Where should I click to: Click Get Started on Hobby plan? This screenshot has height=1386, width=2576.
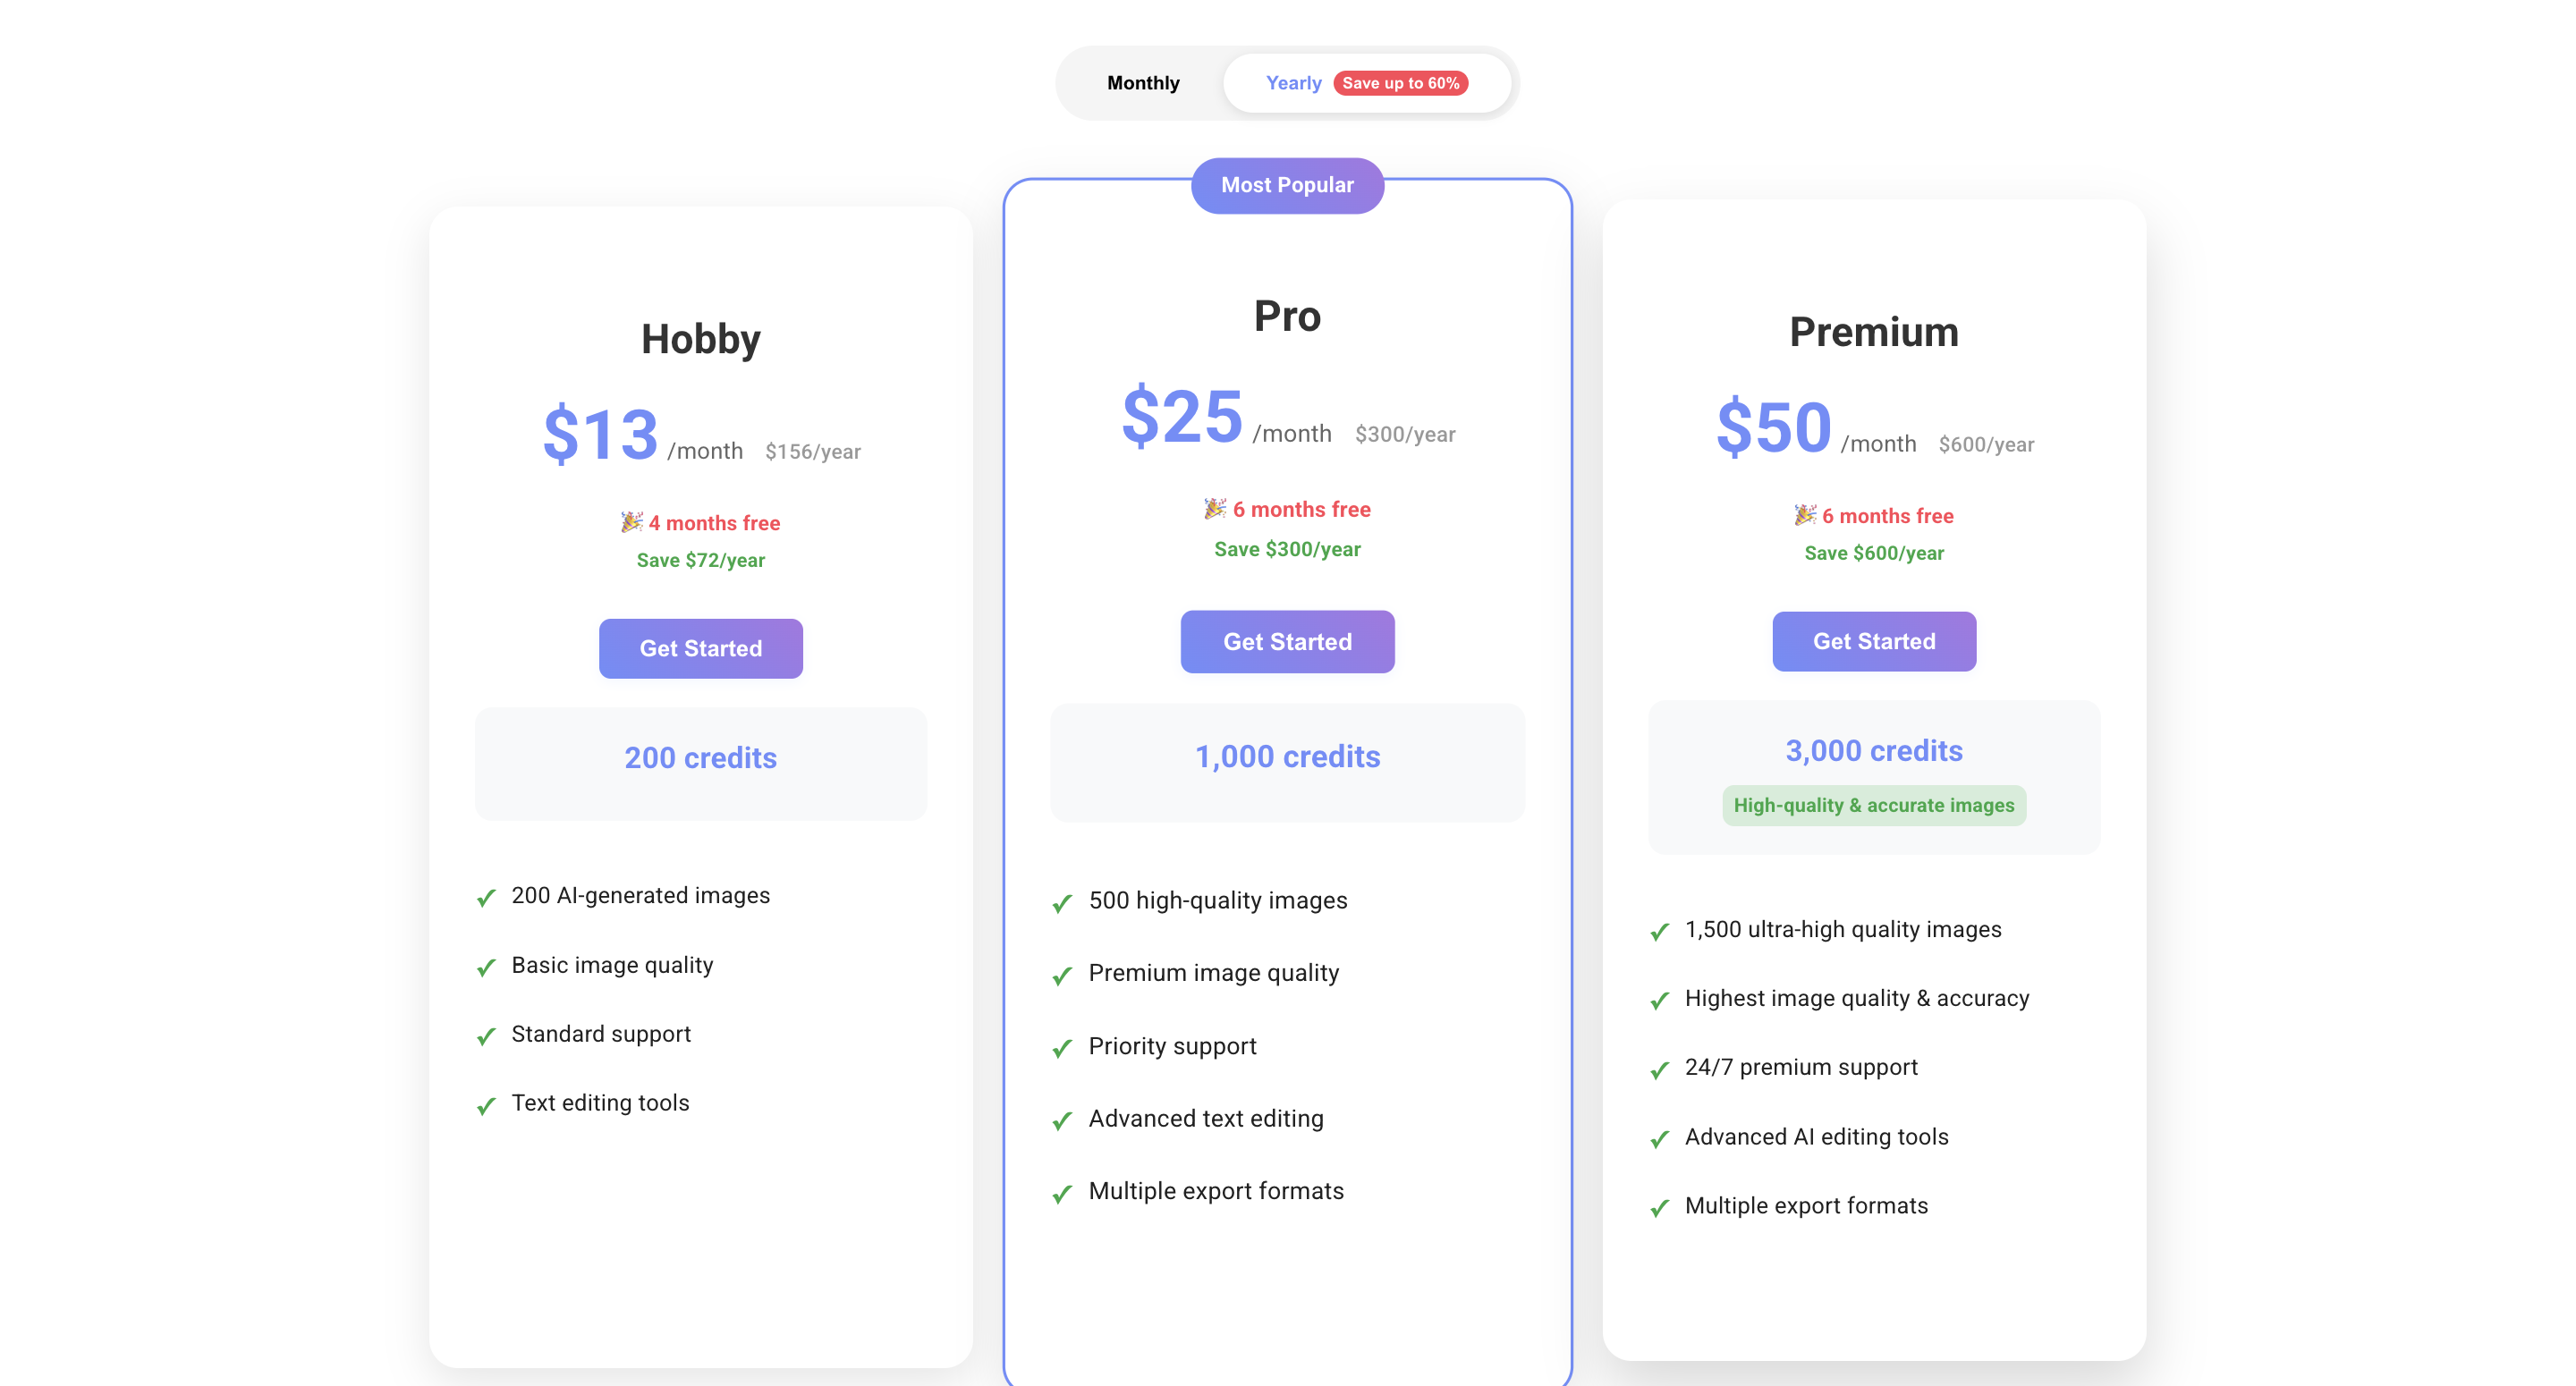(x=700, y=648)
